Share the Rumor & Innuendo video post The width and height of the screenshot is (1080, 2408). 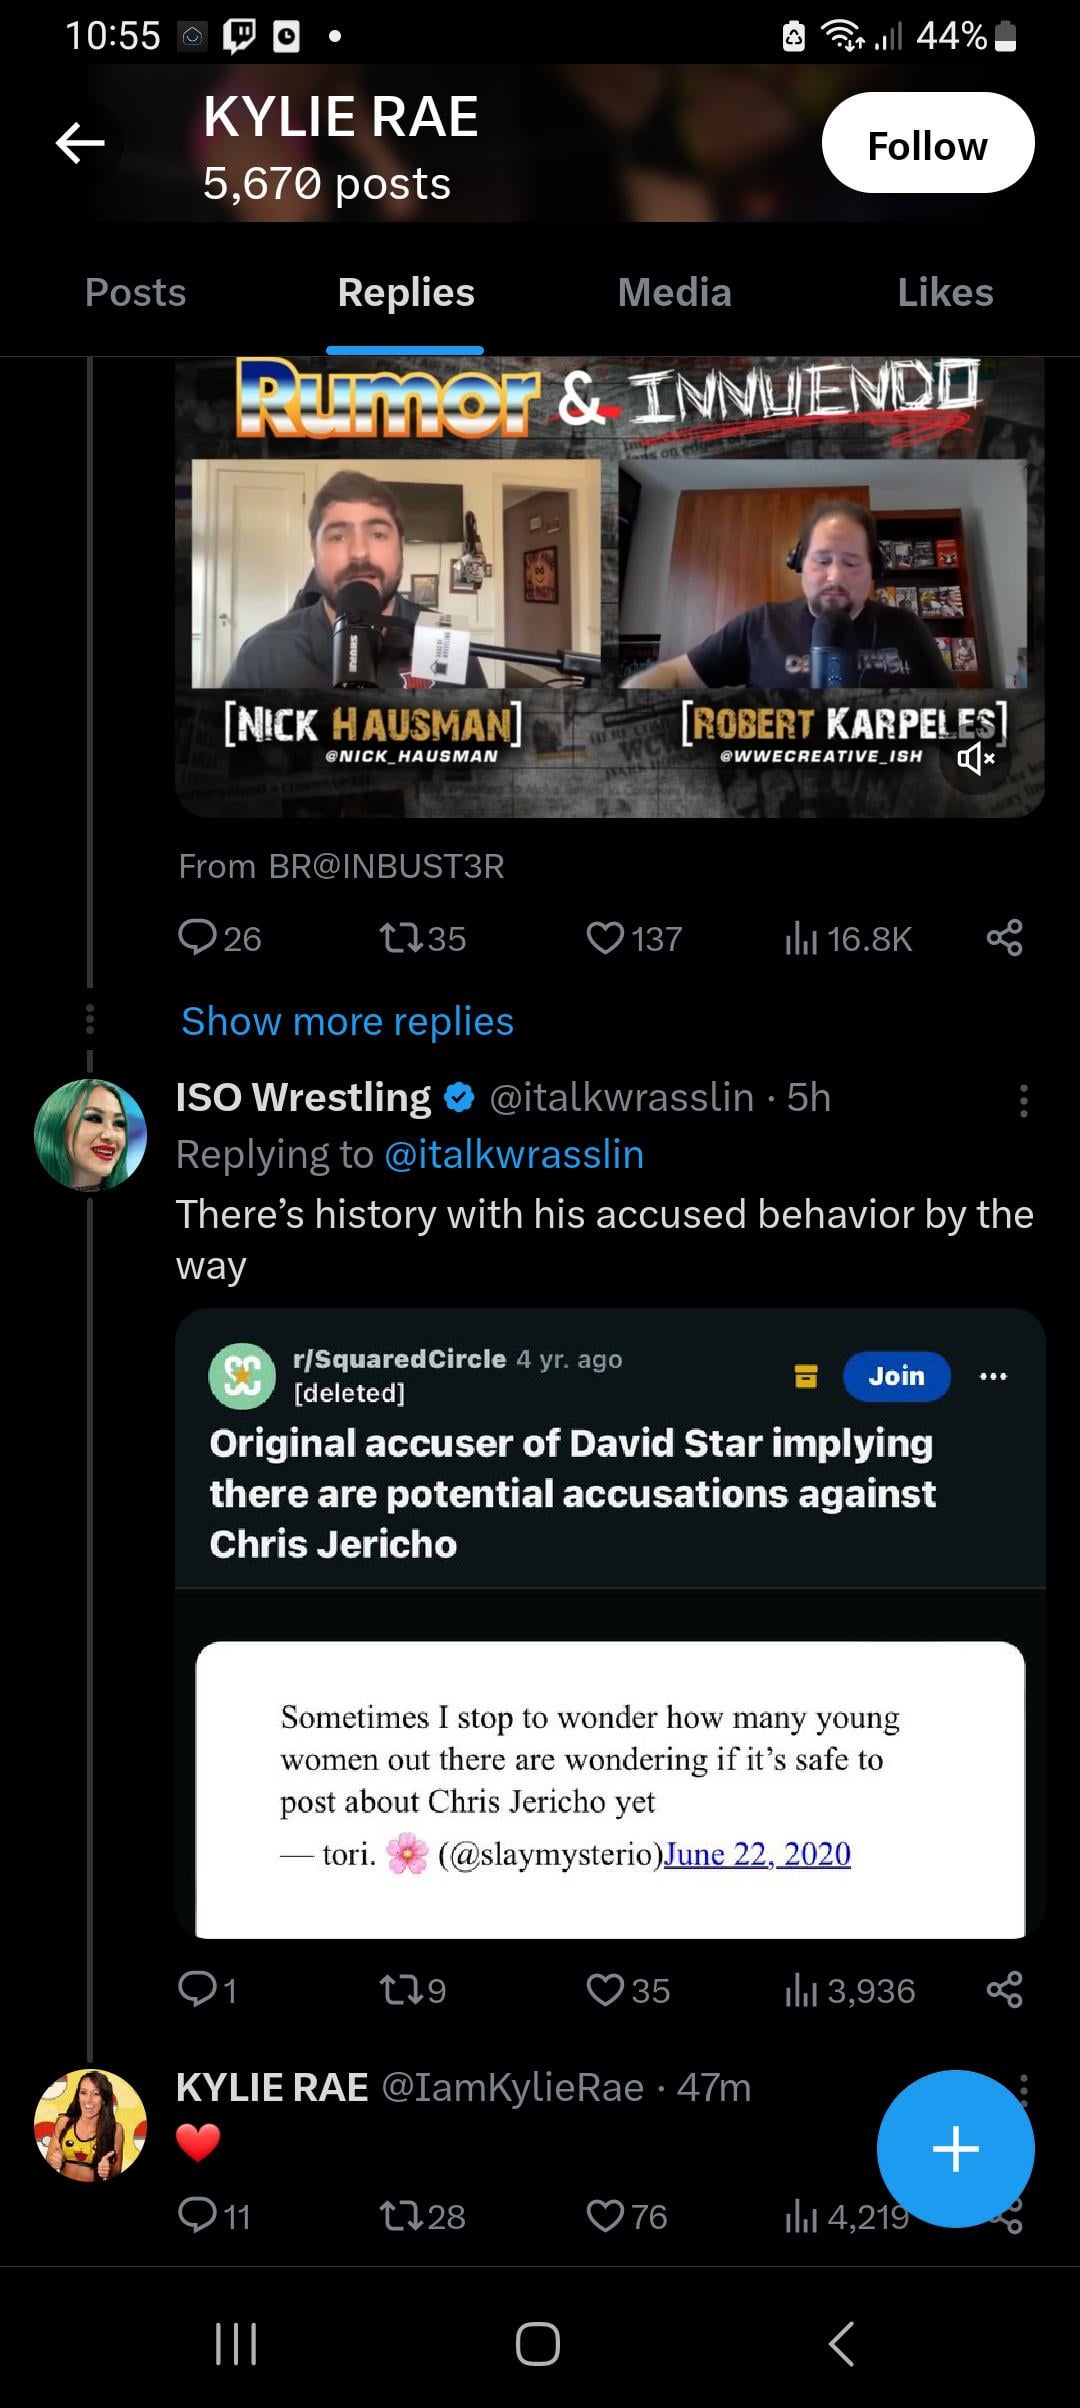point(1004,938)
